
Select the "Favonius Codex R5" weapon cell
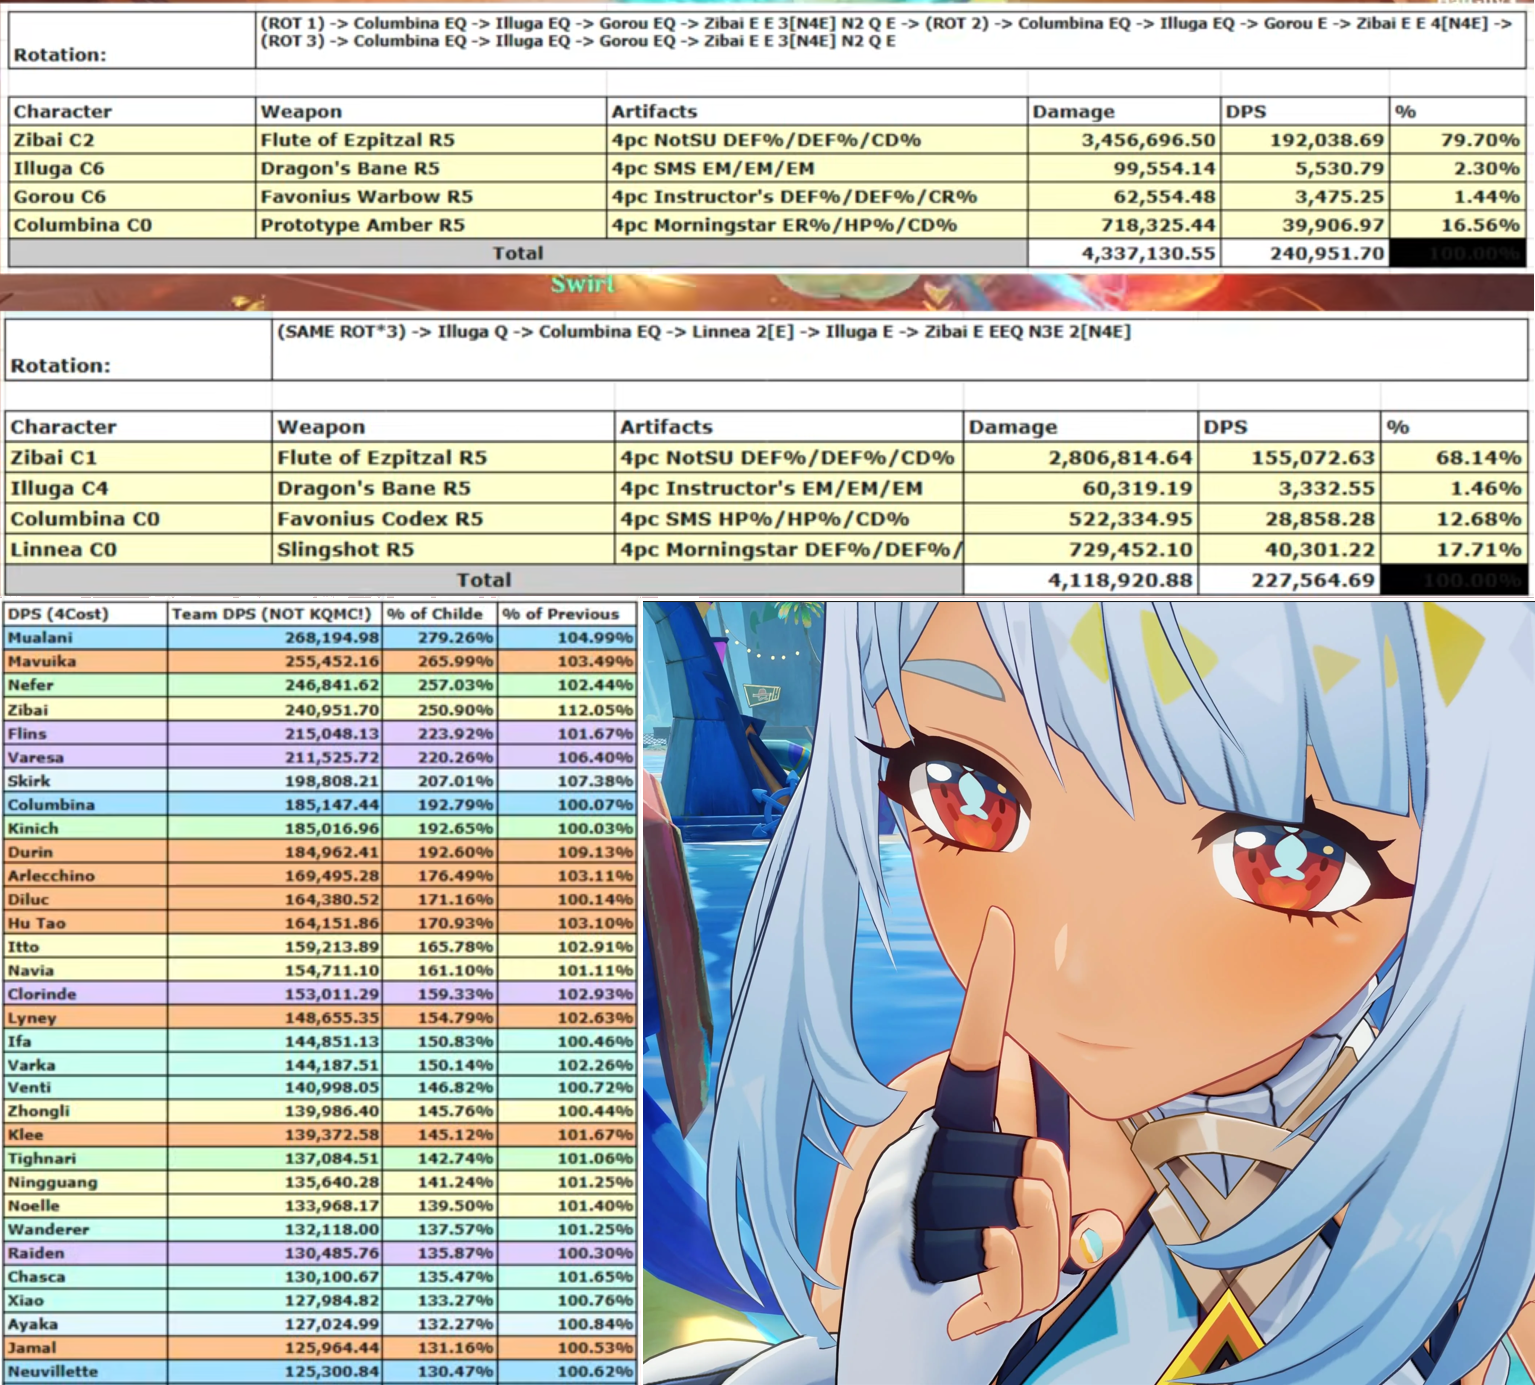point(443,519)
